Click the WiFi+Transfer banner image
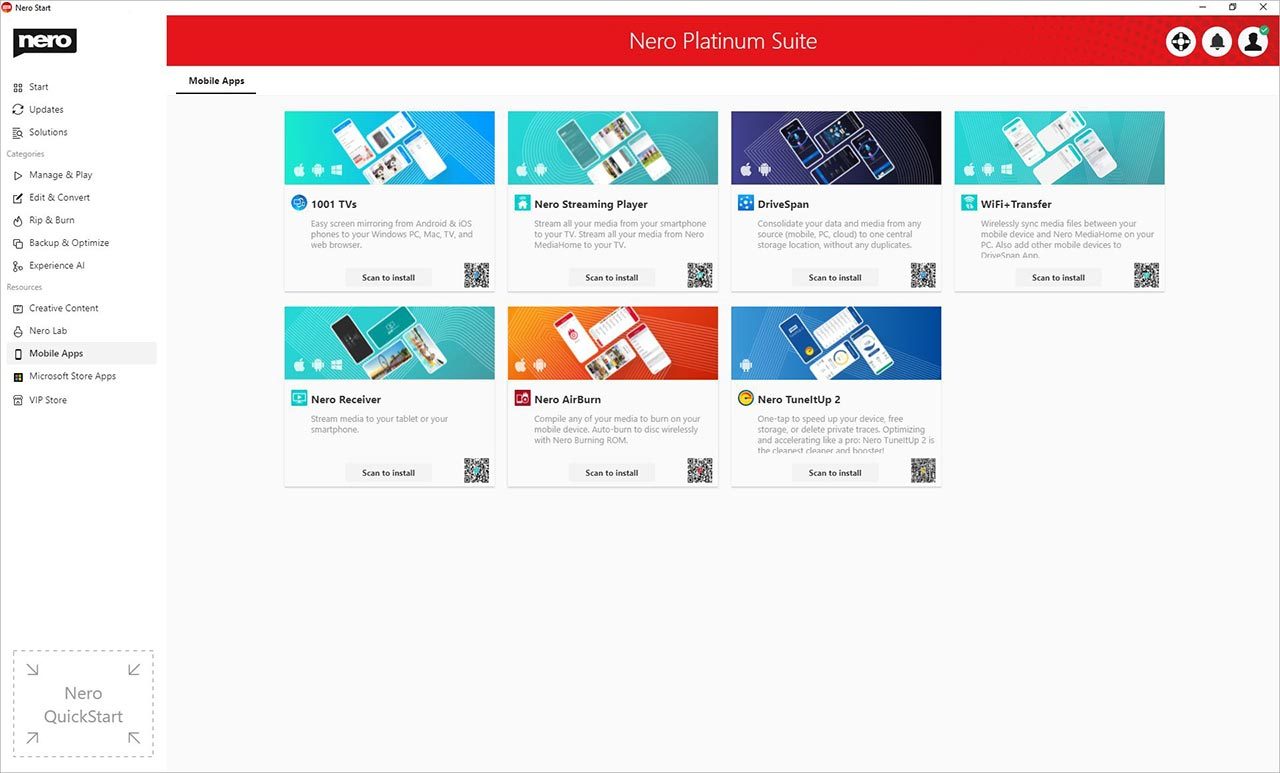The image size is (1280, 773). [1059, 148]
